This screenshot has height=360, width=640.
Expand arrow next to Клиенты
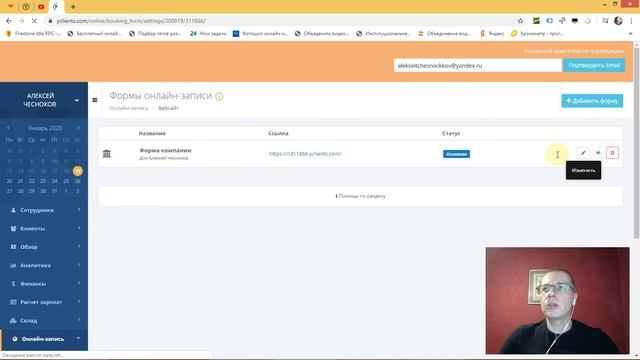(79, 228)
